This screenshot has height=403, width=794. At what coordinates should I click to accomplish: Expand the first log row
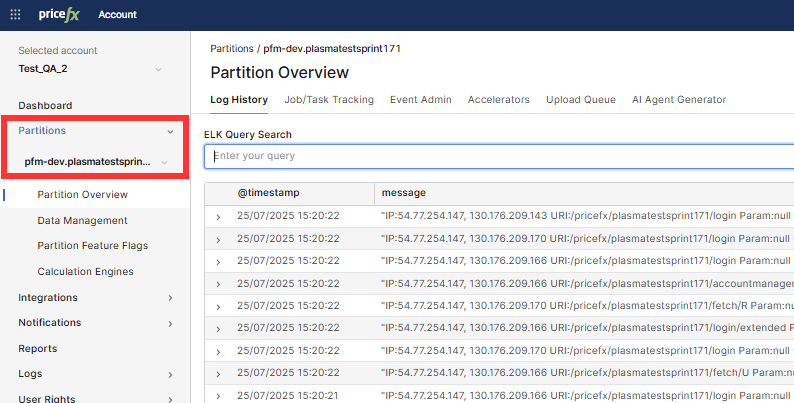point(218,216)
